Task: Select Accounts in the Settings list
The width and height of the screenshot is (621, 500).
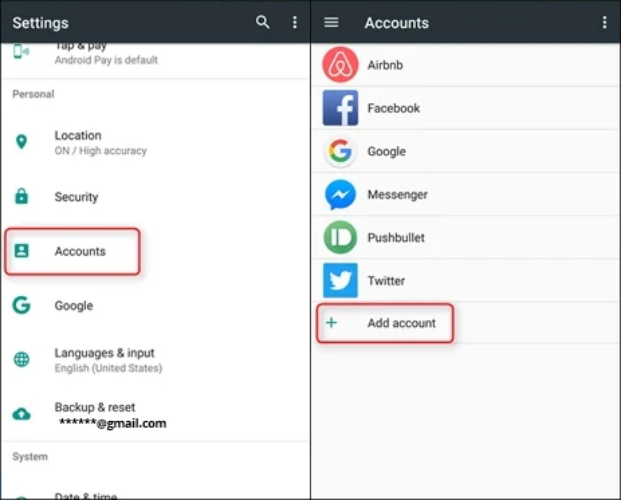Action: 79,251
